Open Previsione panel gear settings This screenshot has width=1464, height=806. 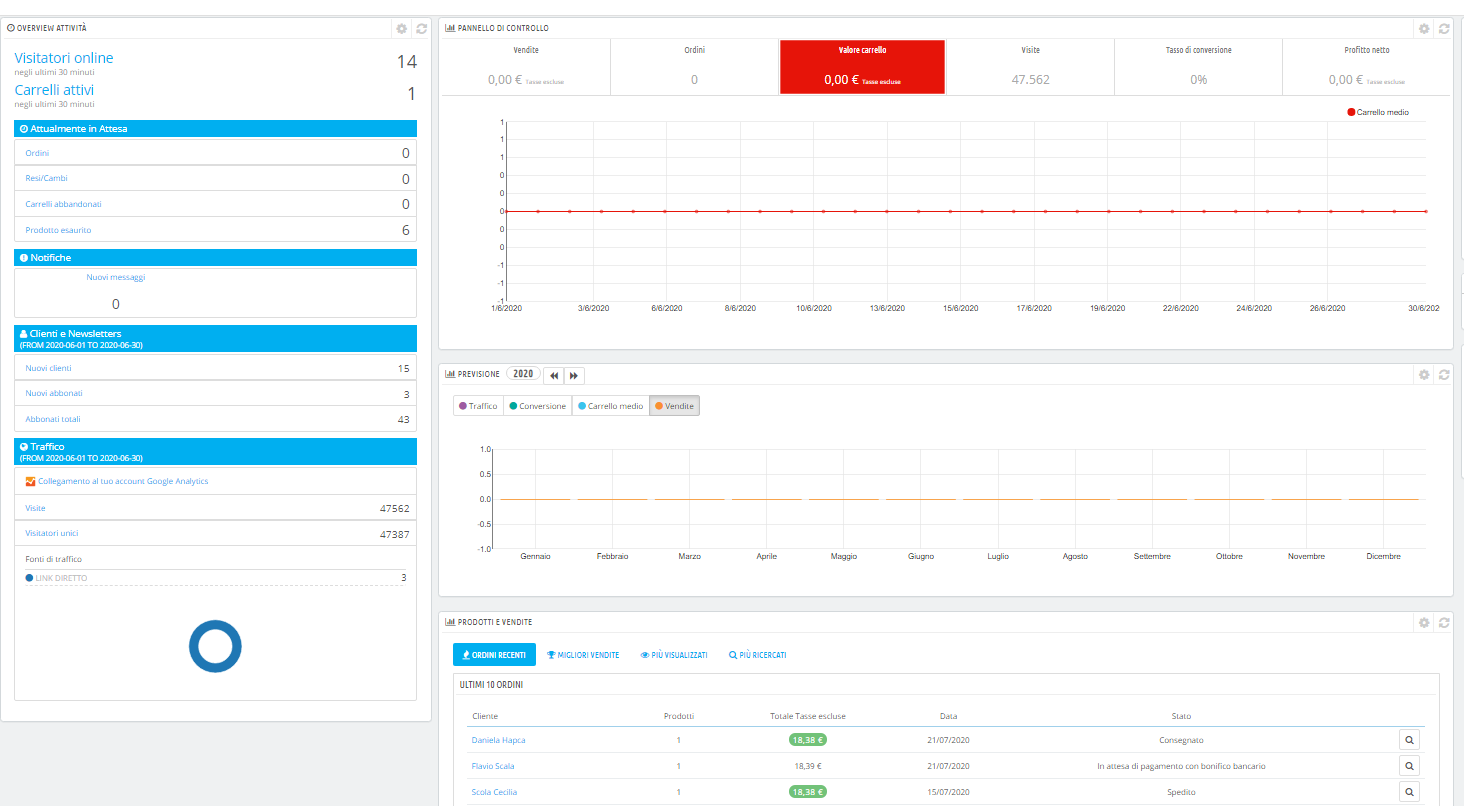(x=1424, y=375)
